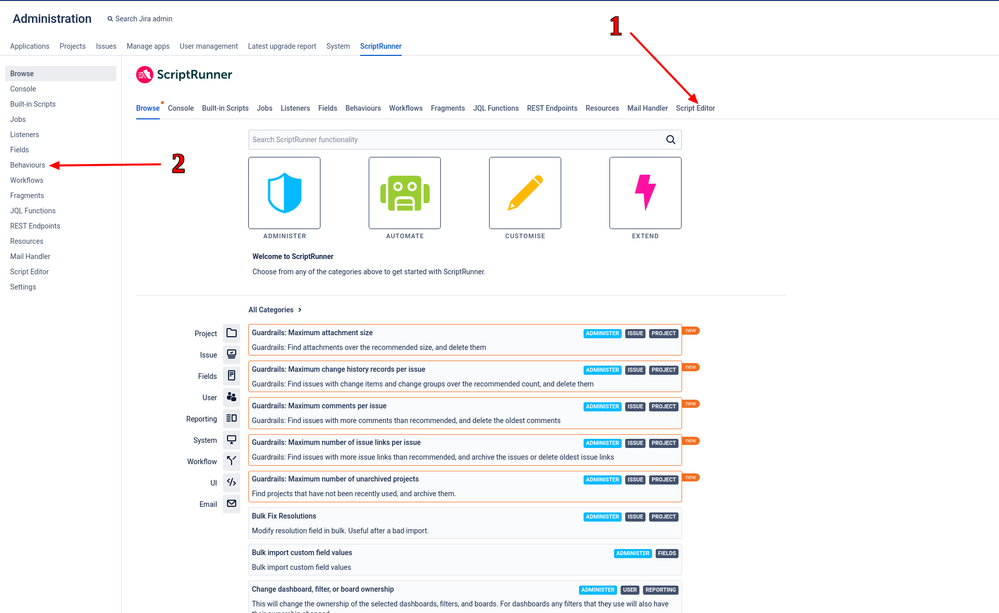Image resolution: width=999 pixels, height=613 pixels.
Task: Click FIELDS tag on Bulk import row
Action: coord(666,553)
